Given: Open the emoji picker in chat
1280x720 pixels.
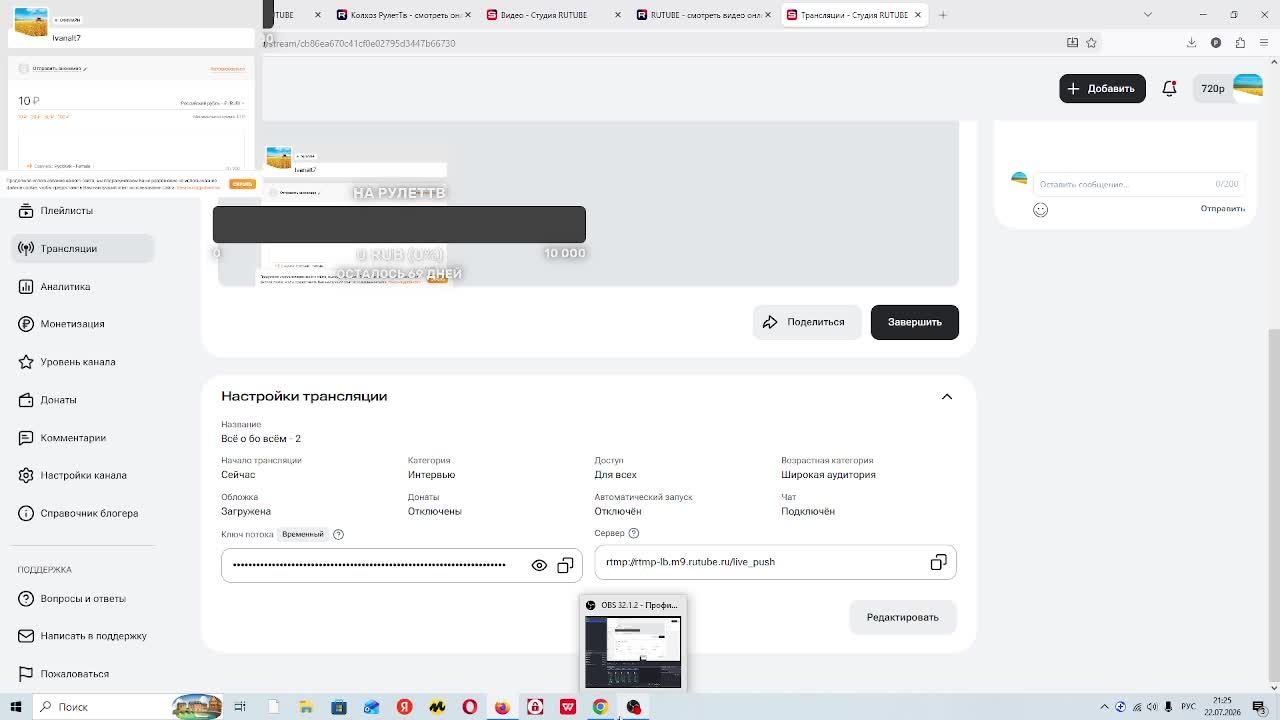Looking at the screenshot, I should 1040,210.
